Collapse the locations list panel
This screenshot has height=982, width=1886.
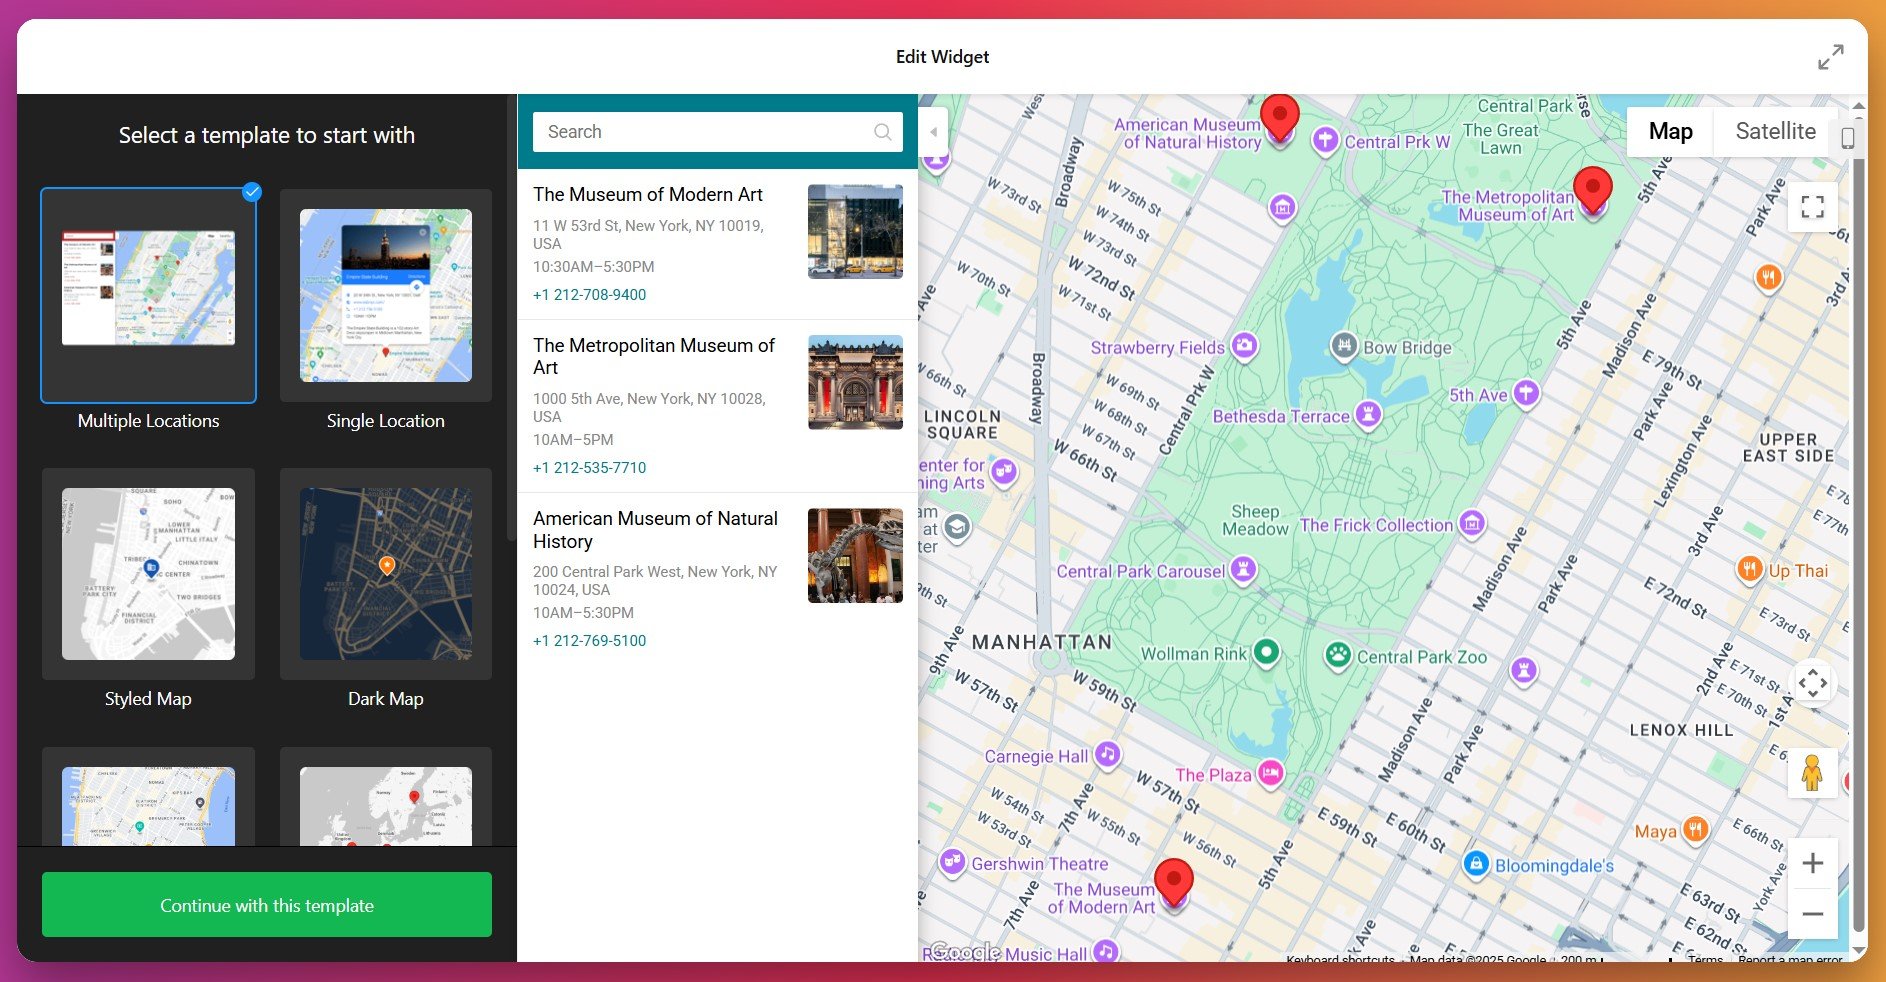point(933,131)
